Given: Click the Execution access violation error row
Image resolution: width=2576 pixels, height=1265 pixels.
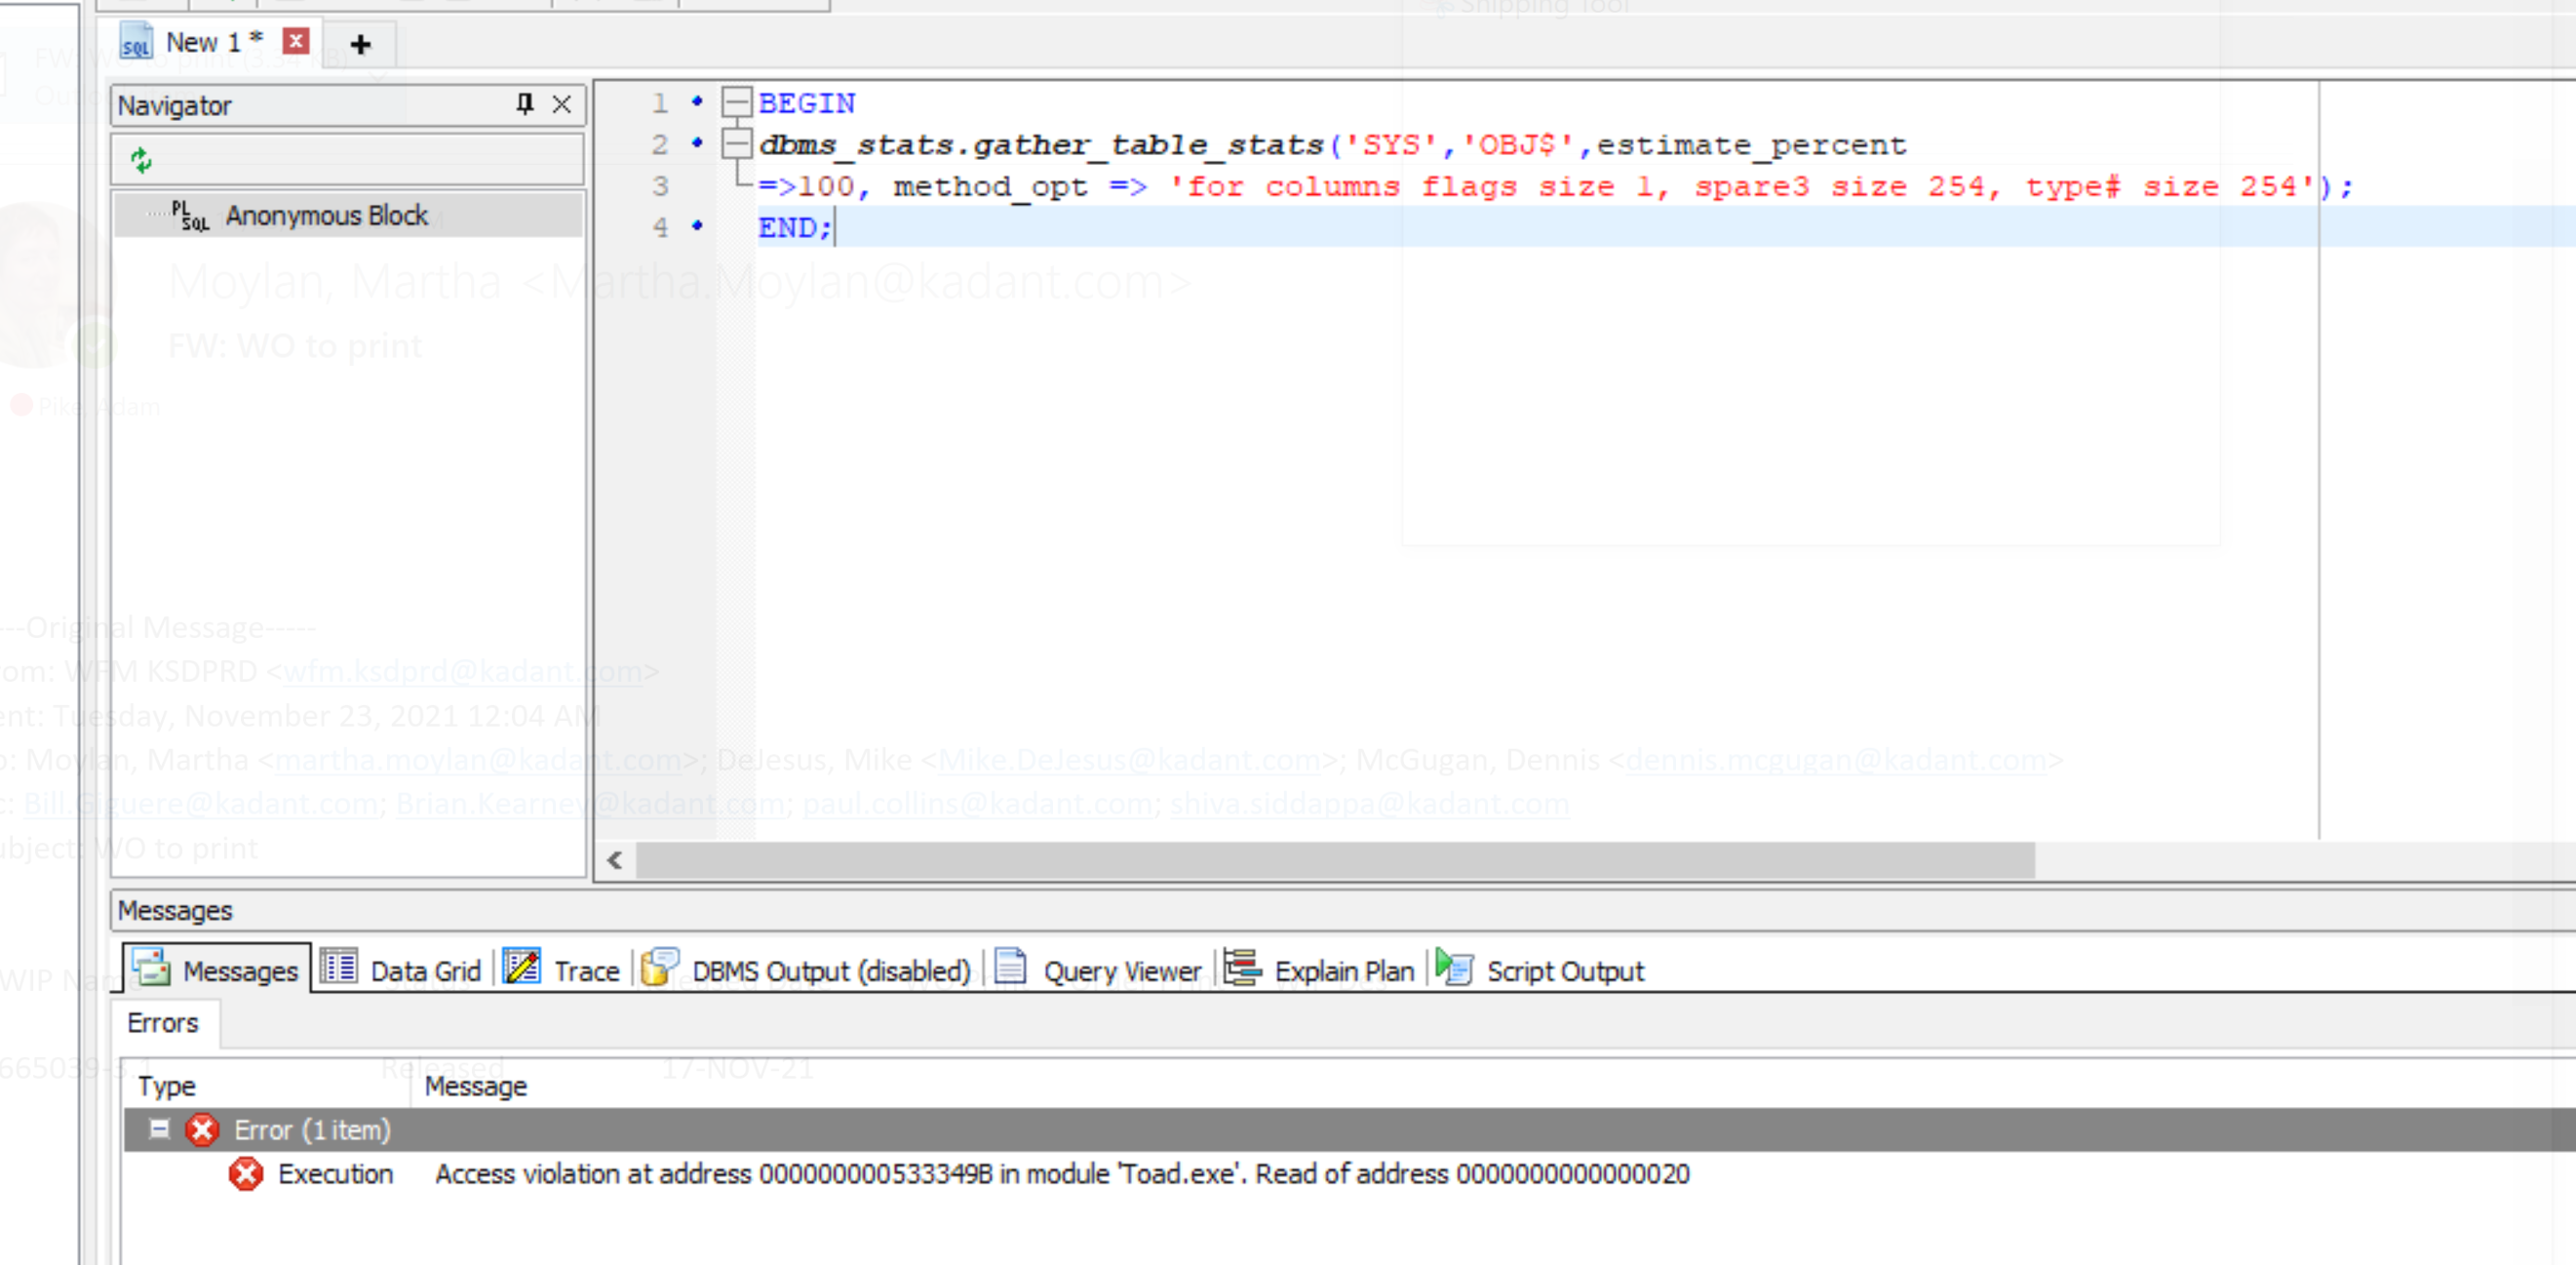Looking at the screenshot, I should (x=1060, y=1173).
